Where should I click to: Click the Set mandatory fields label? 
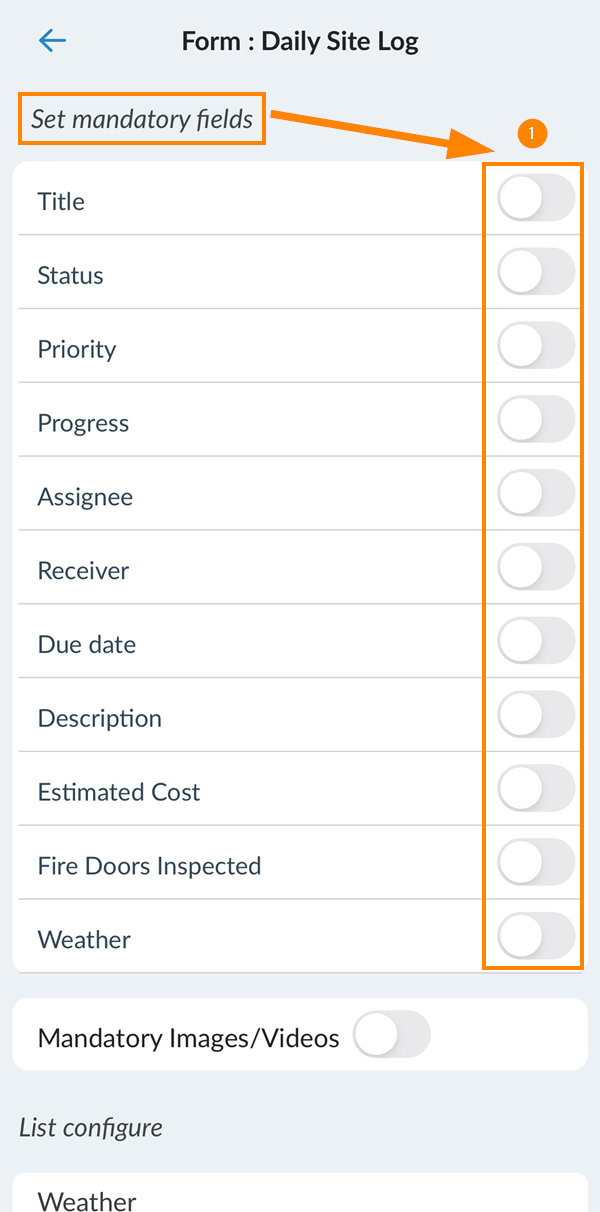tap(142, 119)
